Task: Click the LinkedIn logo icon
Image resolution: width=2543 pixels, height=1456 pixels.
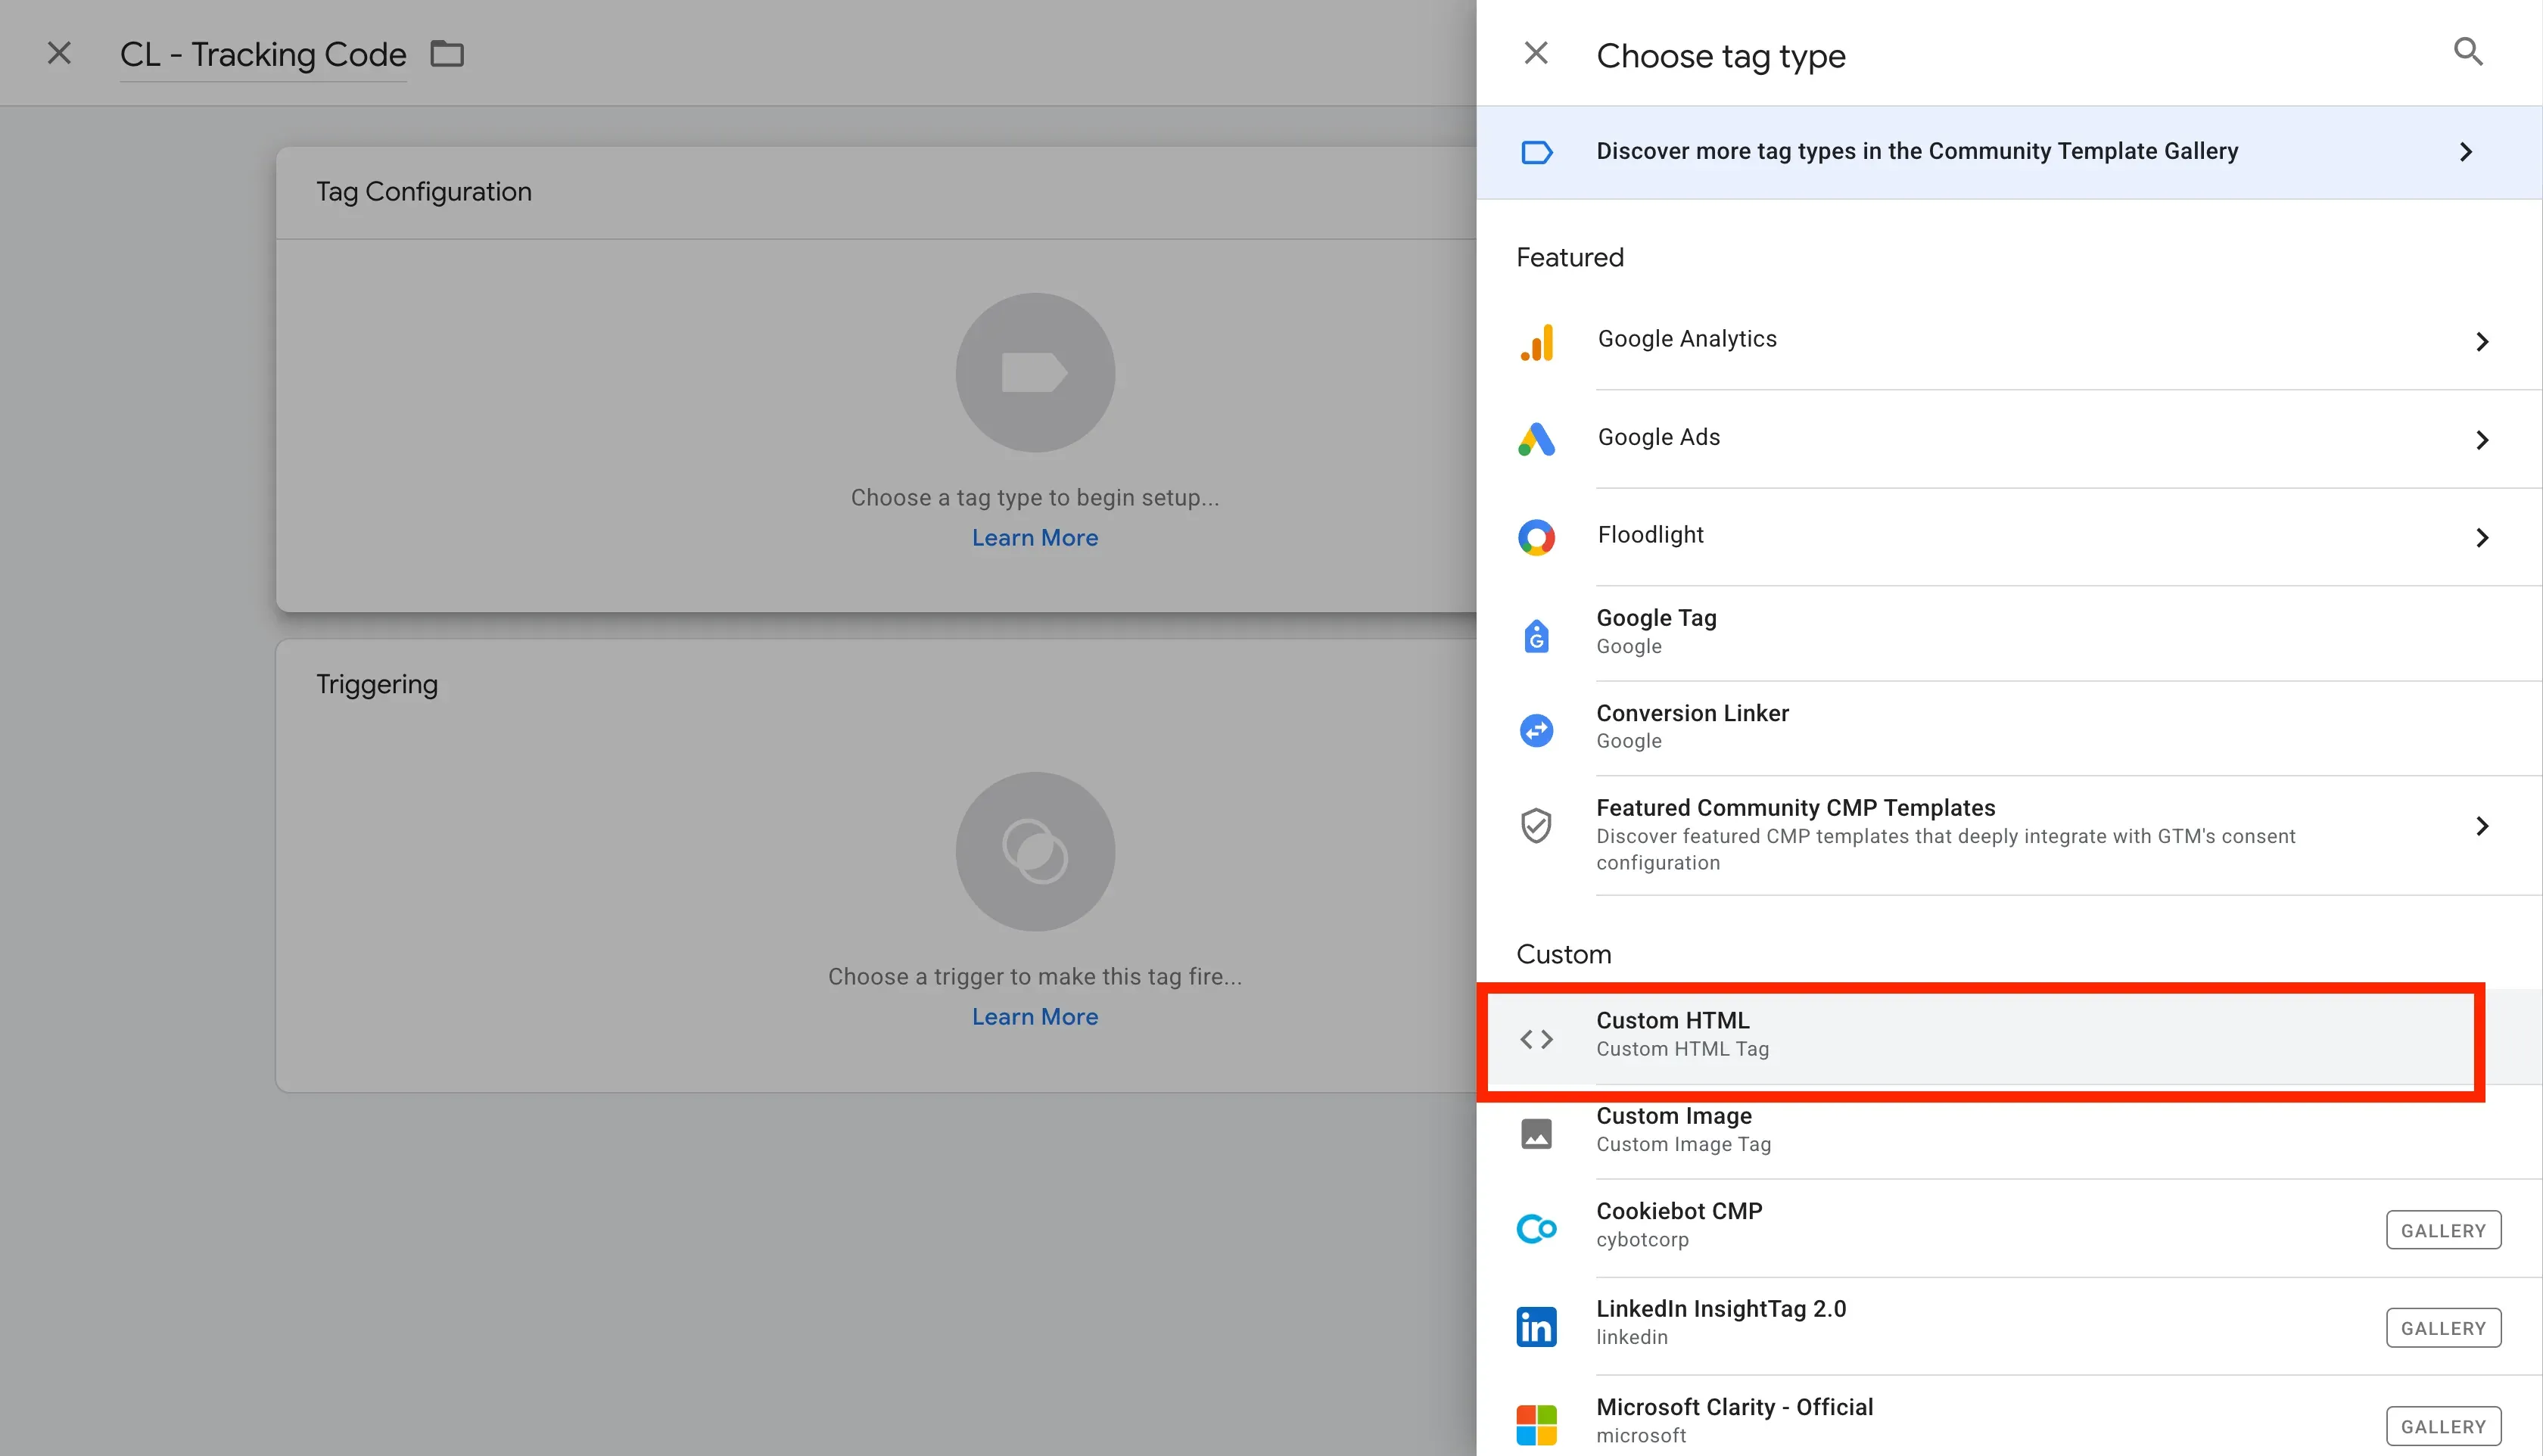Action: point(1536,1327)
